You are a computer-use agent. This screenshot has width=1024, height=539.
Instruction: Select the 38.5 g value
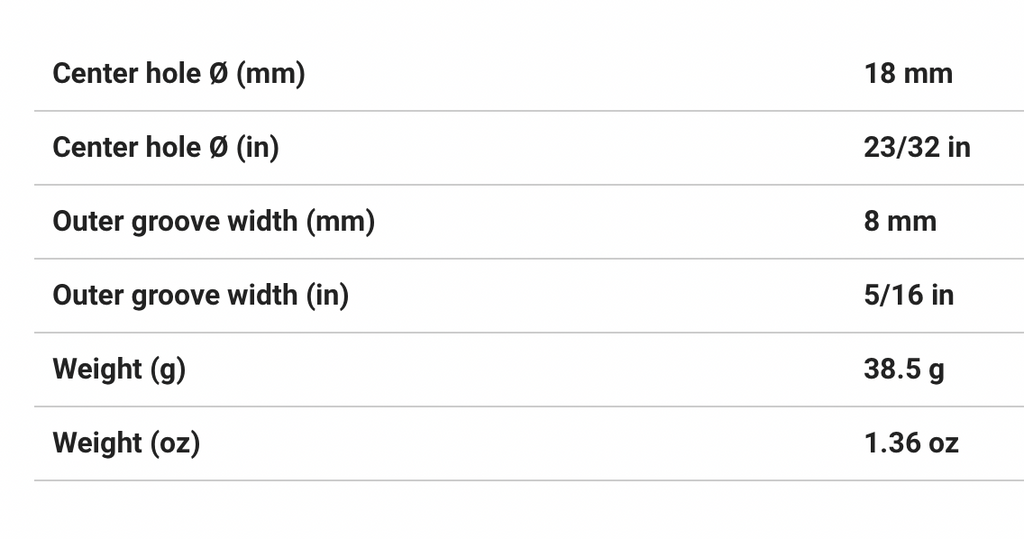[904, 370]
